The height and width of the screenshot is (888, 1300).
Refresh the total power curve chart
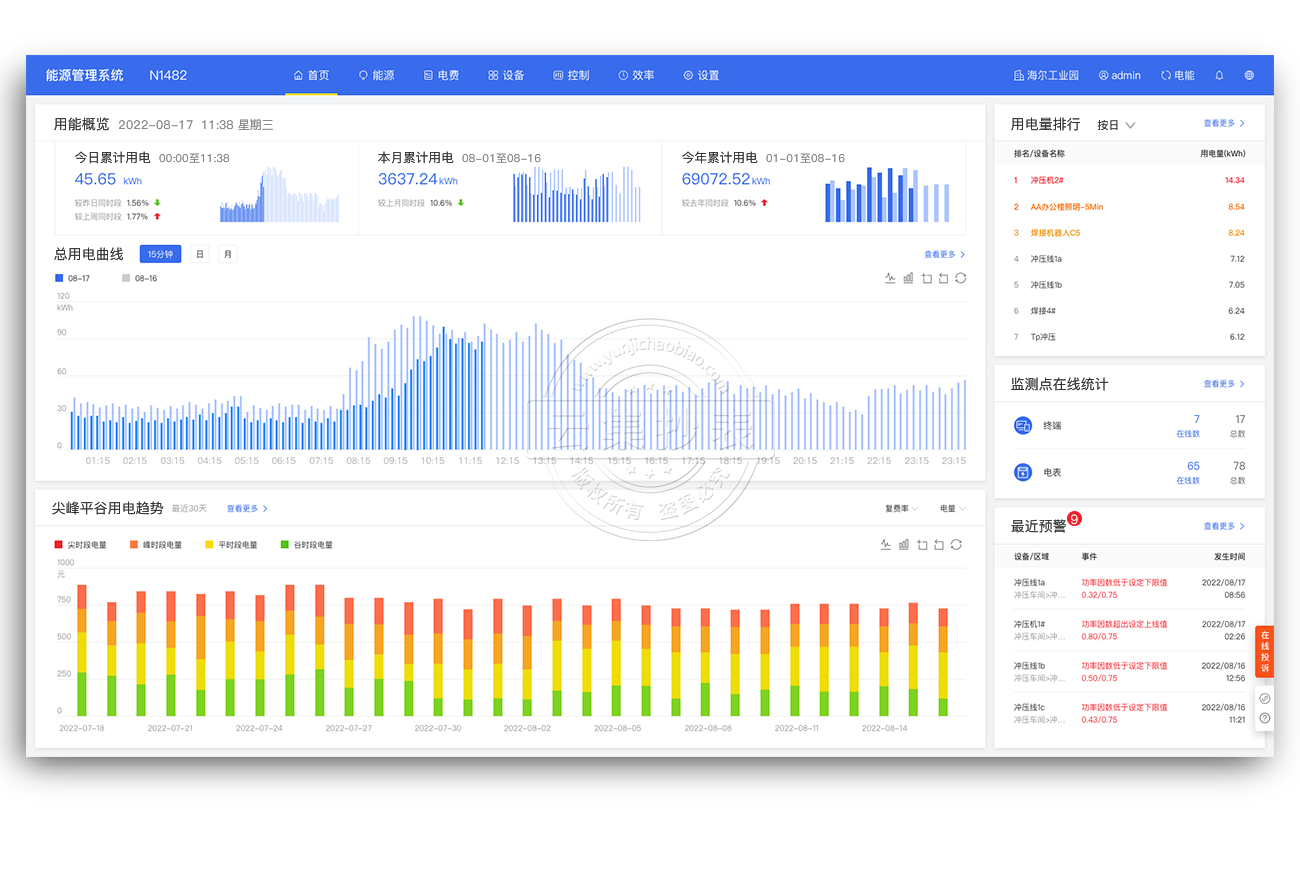point(960,278)
